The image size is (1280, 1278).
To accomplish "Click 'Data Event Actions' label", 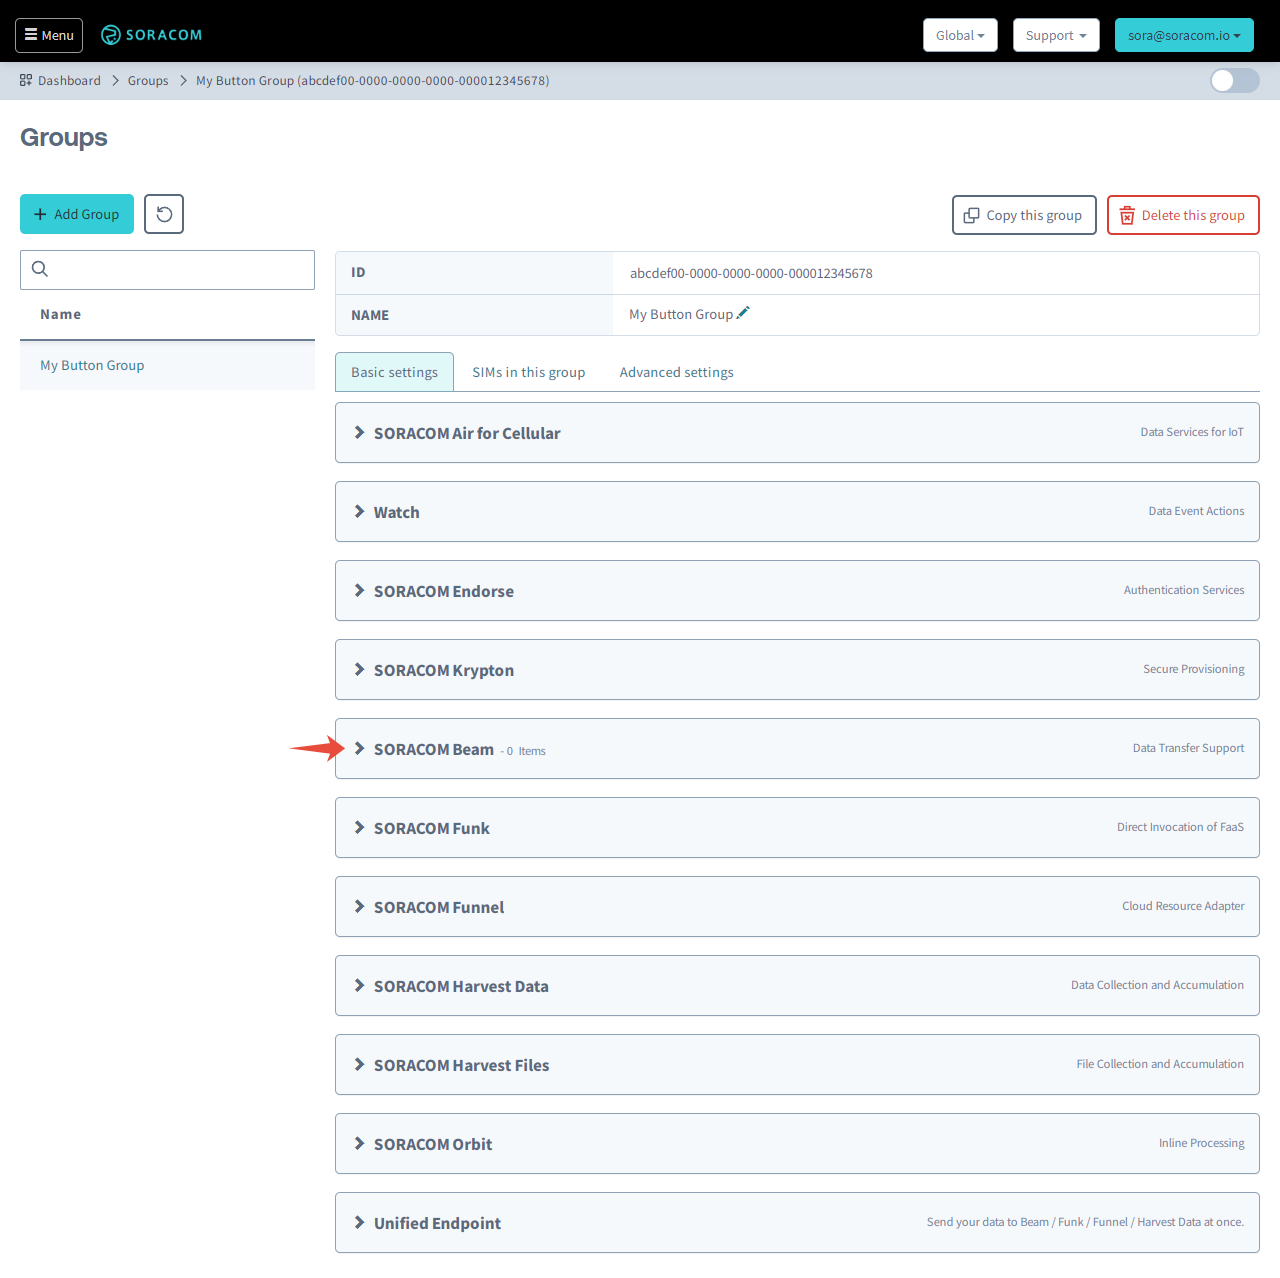I will (x=1196, y=511).
